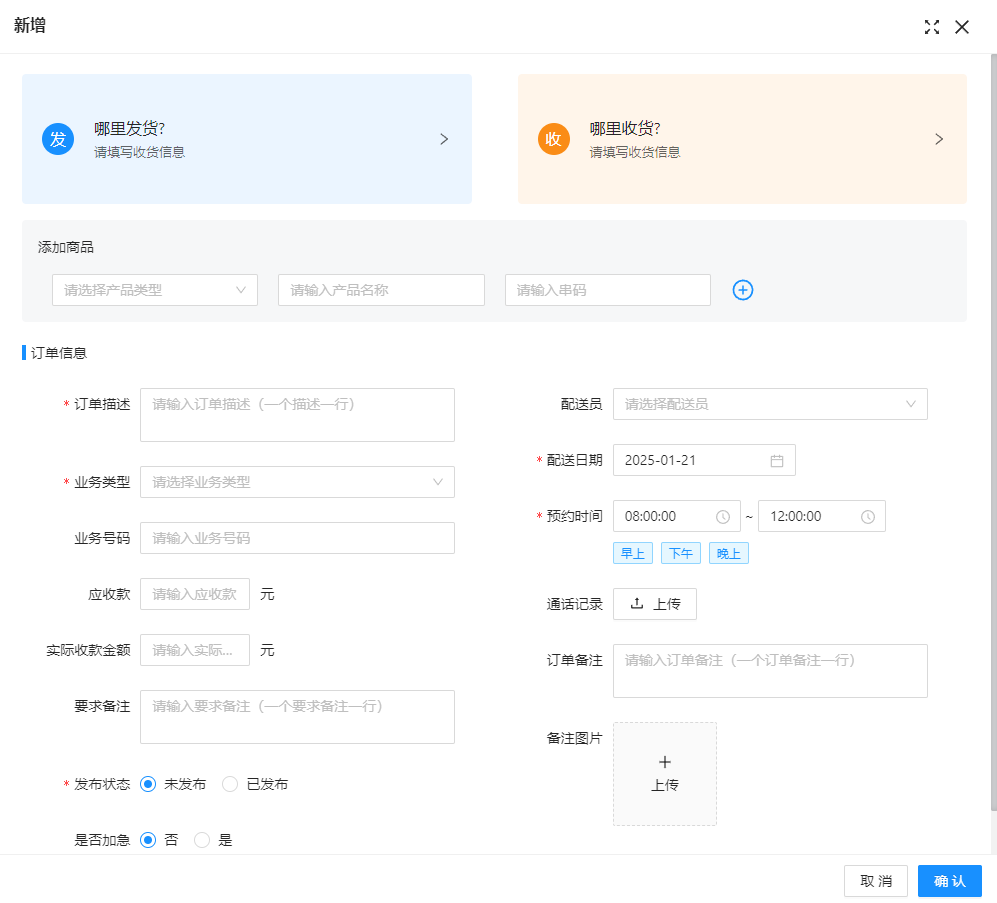This screenshot has height=903, width=997.
Task: Choose the 早上 time preset tag
Action: pos(633,553)
